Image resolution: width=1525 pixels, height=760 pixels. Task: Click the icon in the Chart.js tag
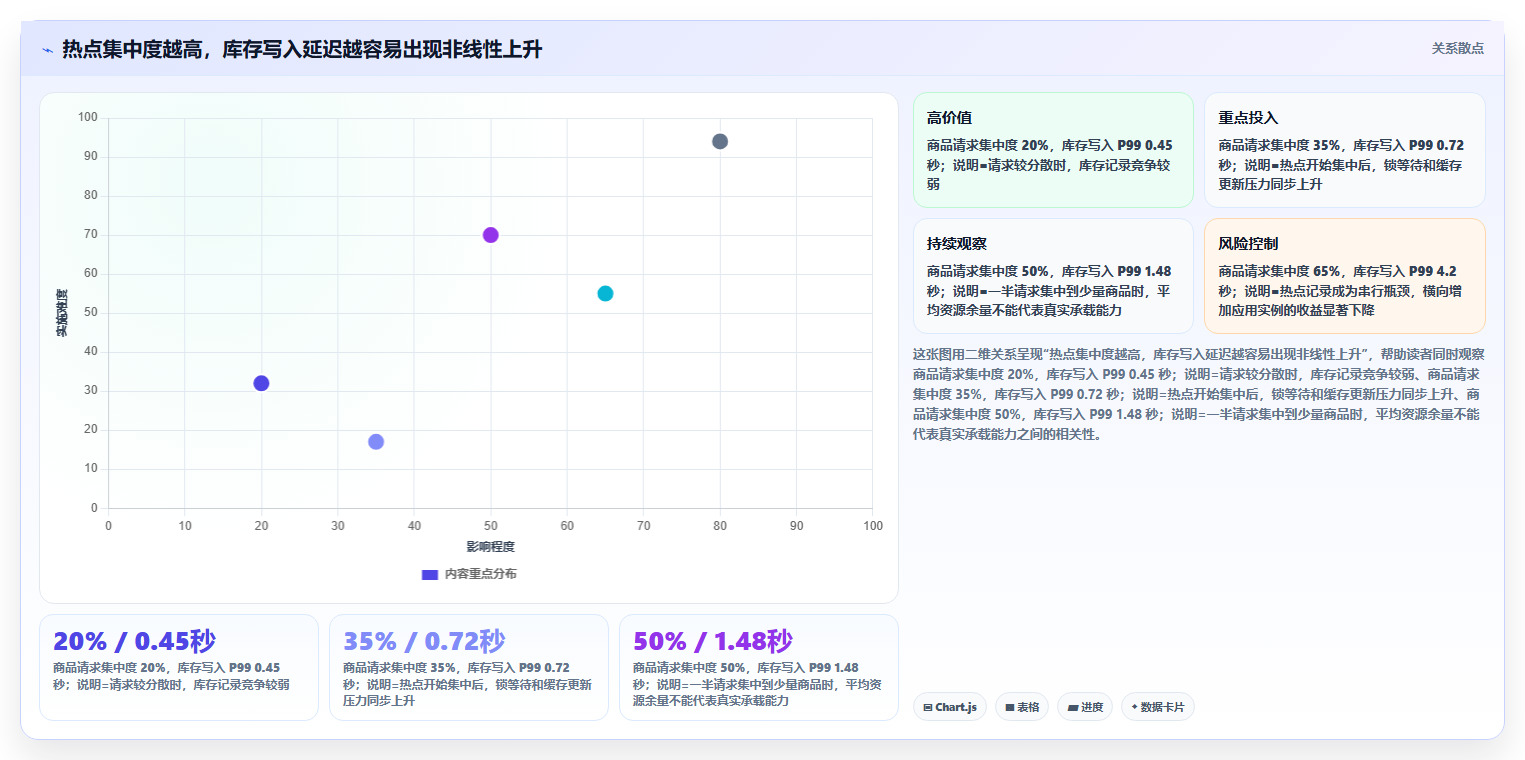tap(928, 708)
